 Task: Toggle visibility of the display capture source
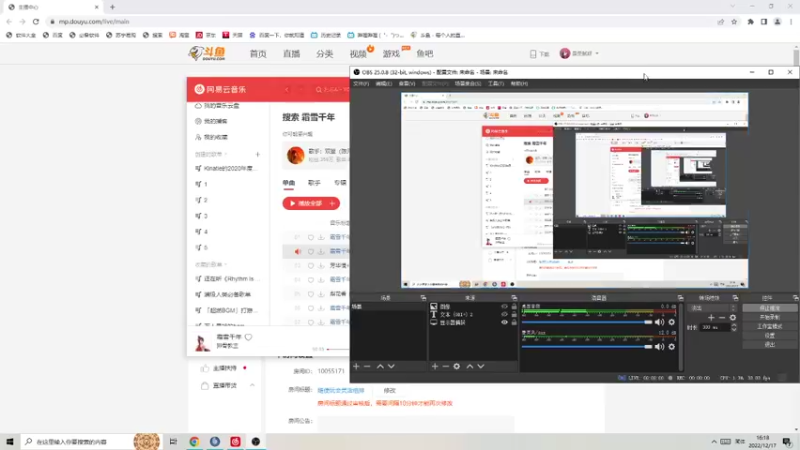(504, 322)
